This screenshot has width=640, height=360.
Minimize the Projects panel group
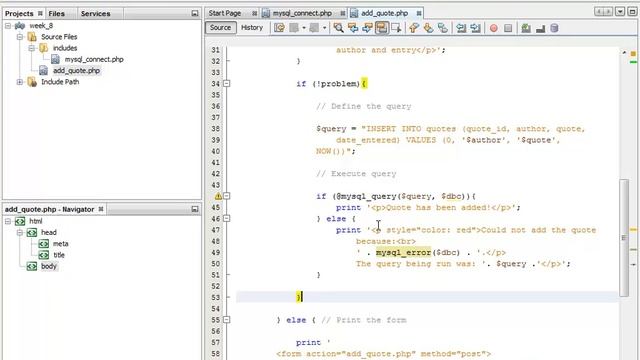[x=195, y=13]
